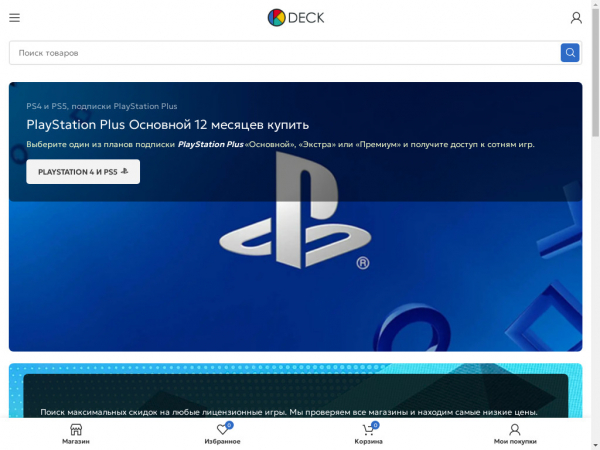Click the Мои покупки person icon

(515, 430)
